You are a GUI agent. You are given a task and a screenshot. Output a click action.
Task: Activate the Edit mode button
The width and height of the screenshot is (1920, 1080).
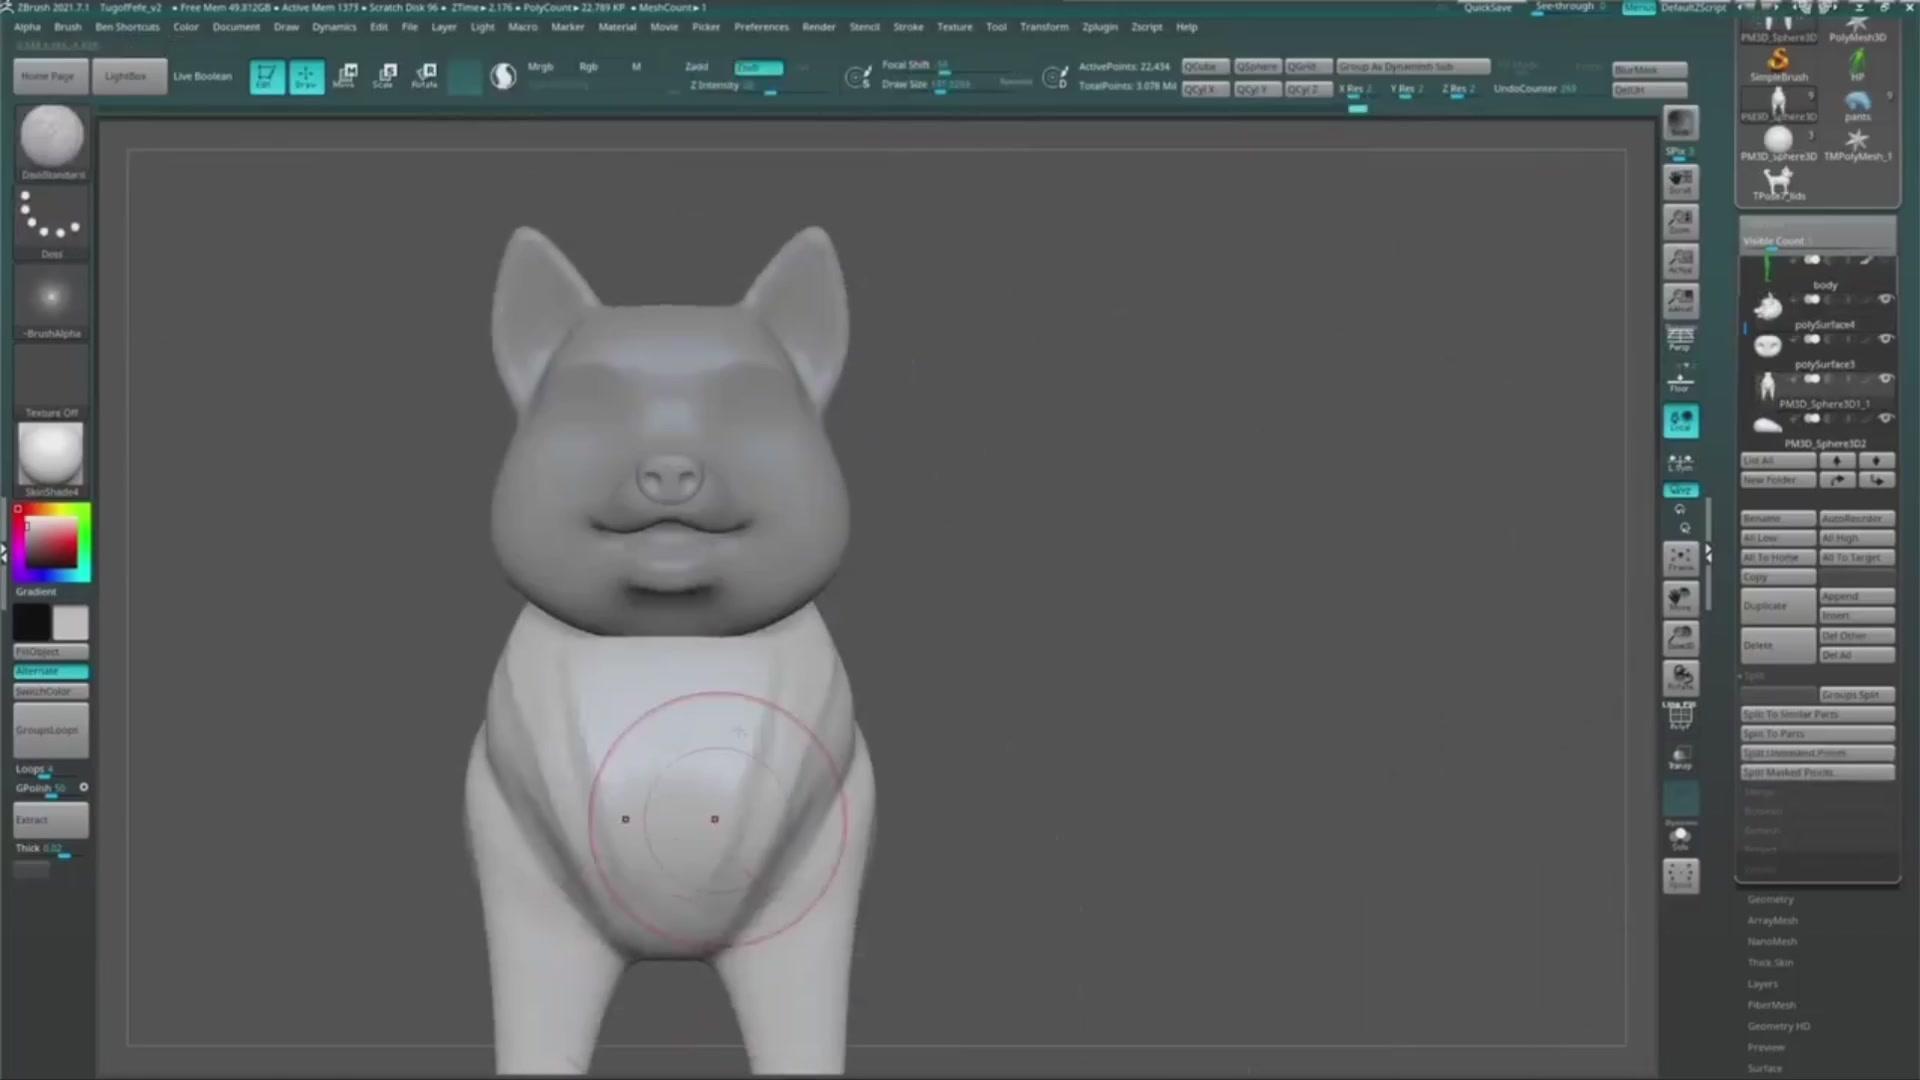pyautogui.click(x=266, y=76)
